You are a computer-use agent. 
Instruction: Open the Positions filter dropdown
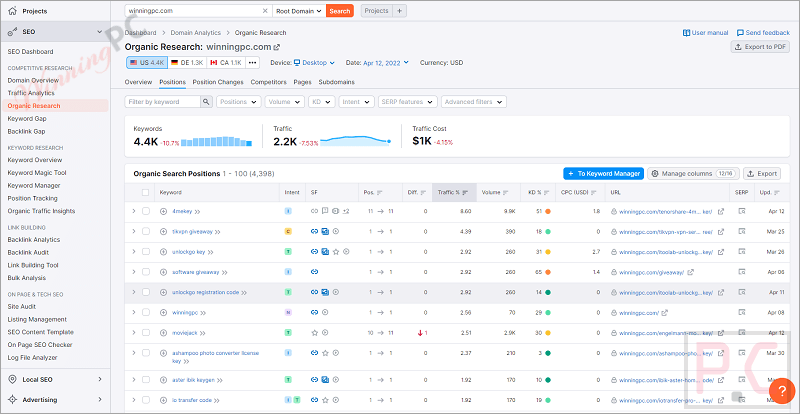pyautogui.click(x=239, y=102)
